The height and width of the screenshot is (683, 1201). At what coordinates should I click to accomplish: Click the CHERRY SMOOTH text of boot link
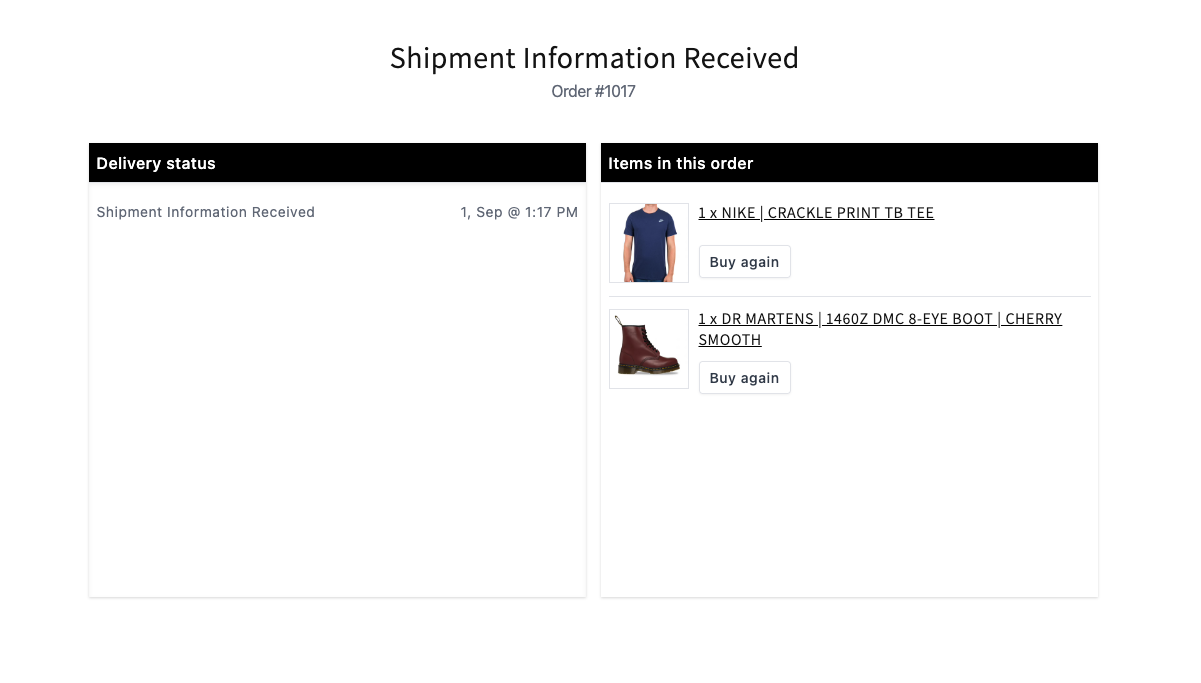pos(730,340)
